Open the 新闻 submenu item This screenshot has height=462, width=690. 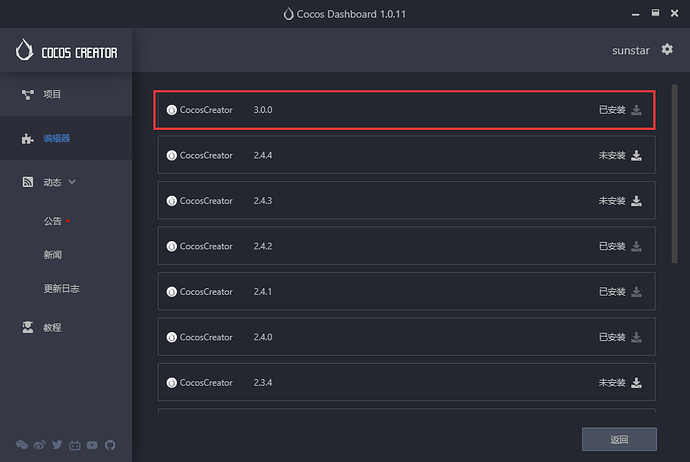click(x=52, y=255)
